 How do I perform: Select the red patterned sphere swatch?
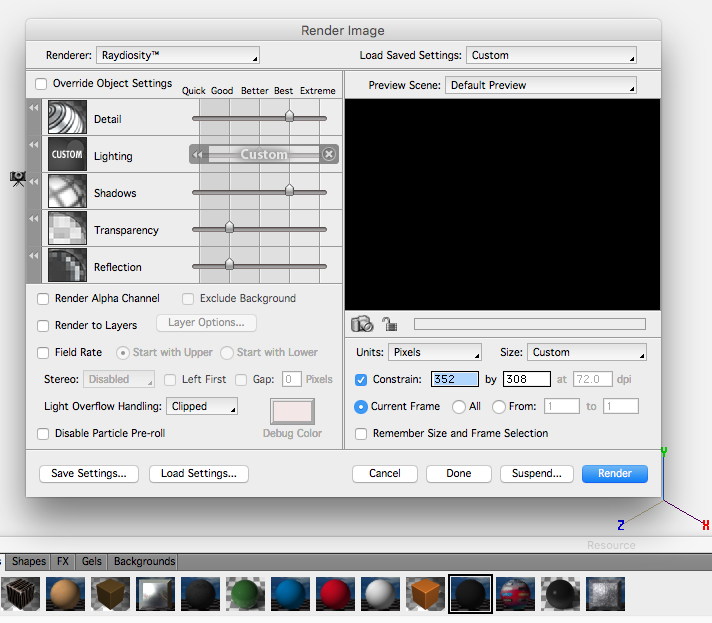[x=515, y=594]
